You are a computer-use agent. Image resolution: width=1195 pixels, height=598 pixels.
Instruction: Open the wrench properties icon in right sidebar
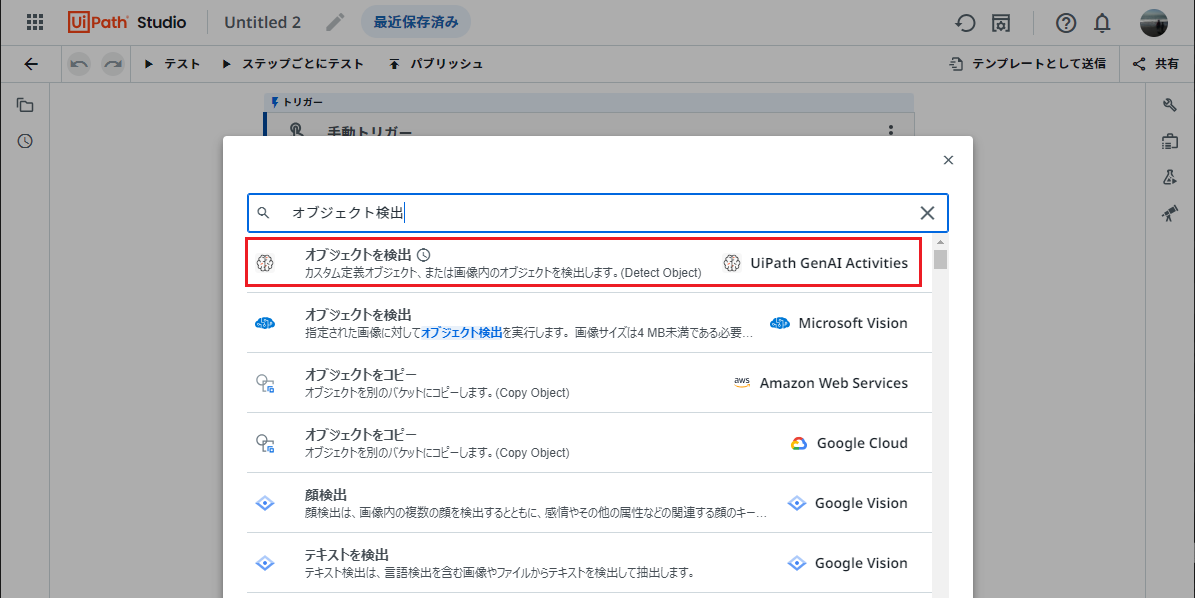point(1170,105)
